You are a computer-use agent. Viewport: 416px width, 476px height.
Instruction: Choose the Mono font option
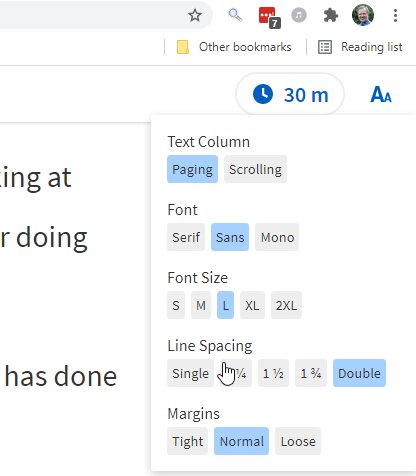[x=277, y=237]
